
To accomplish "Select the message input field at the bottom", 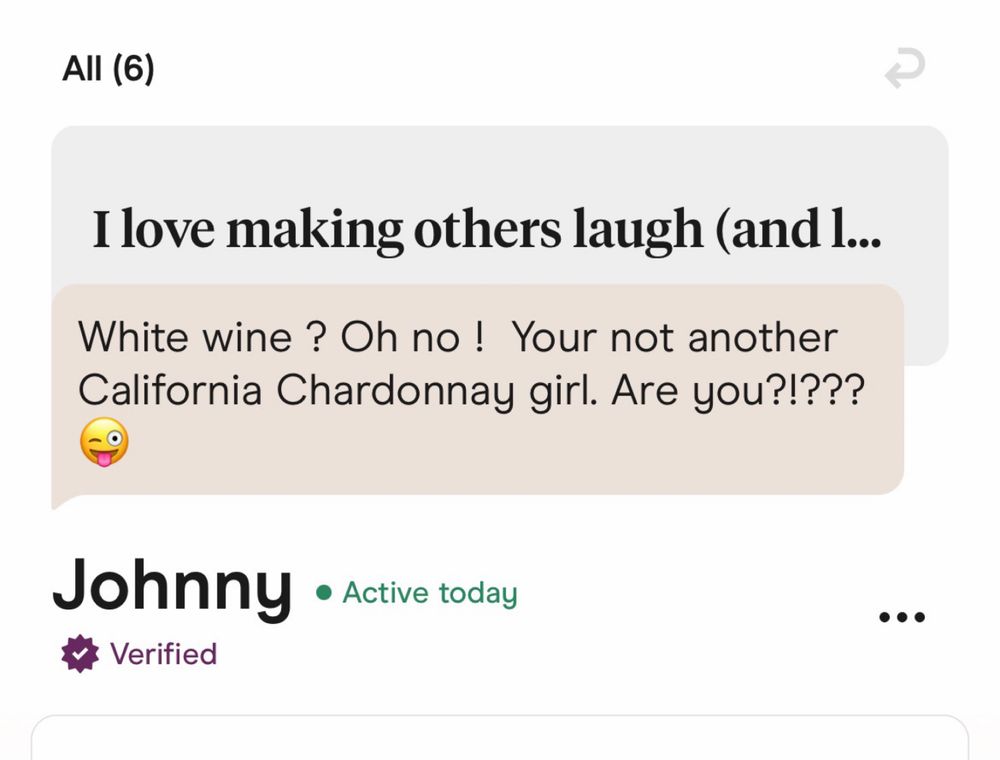I will [500, 740].
